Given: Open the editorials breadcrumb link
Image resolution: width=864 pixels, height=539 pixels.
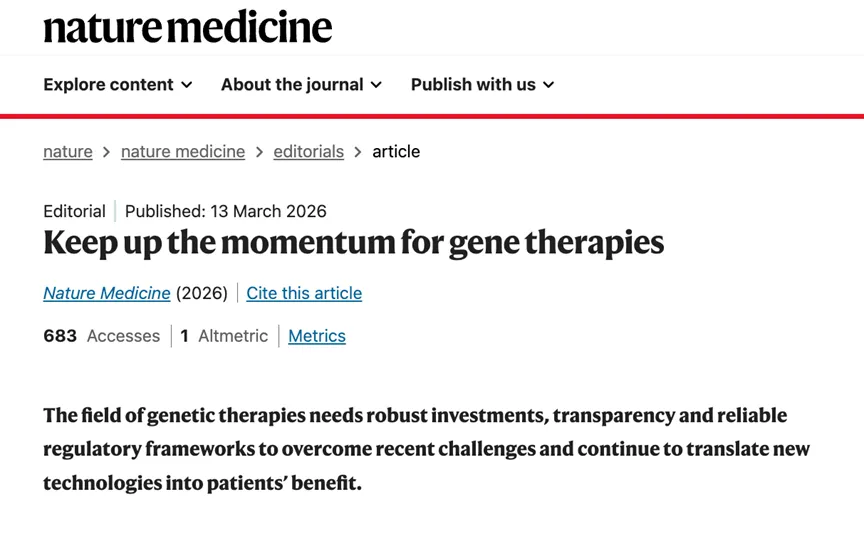Looking at the screenshot, I should point(308,152).
